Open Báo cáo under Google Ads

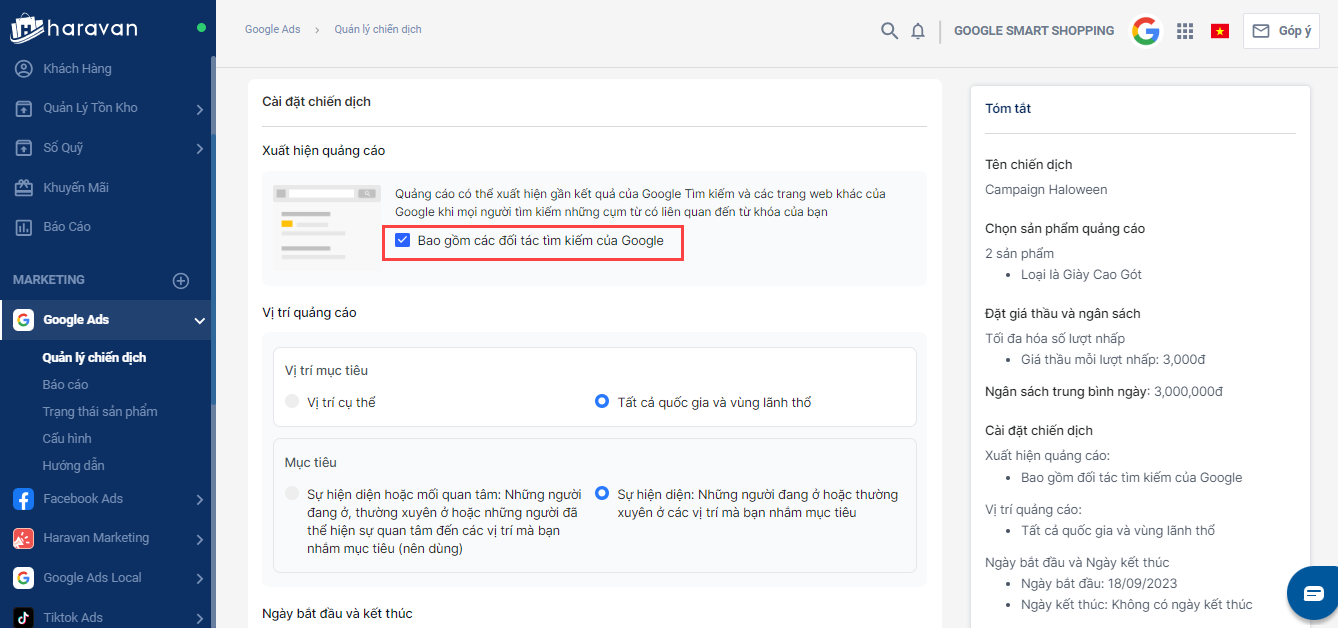click(65, 384)
